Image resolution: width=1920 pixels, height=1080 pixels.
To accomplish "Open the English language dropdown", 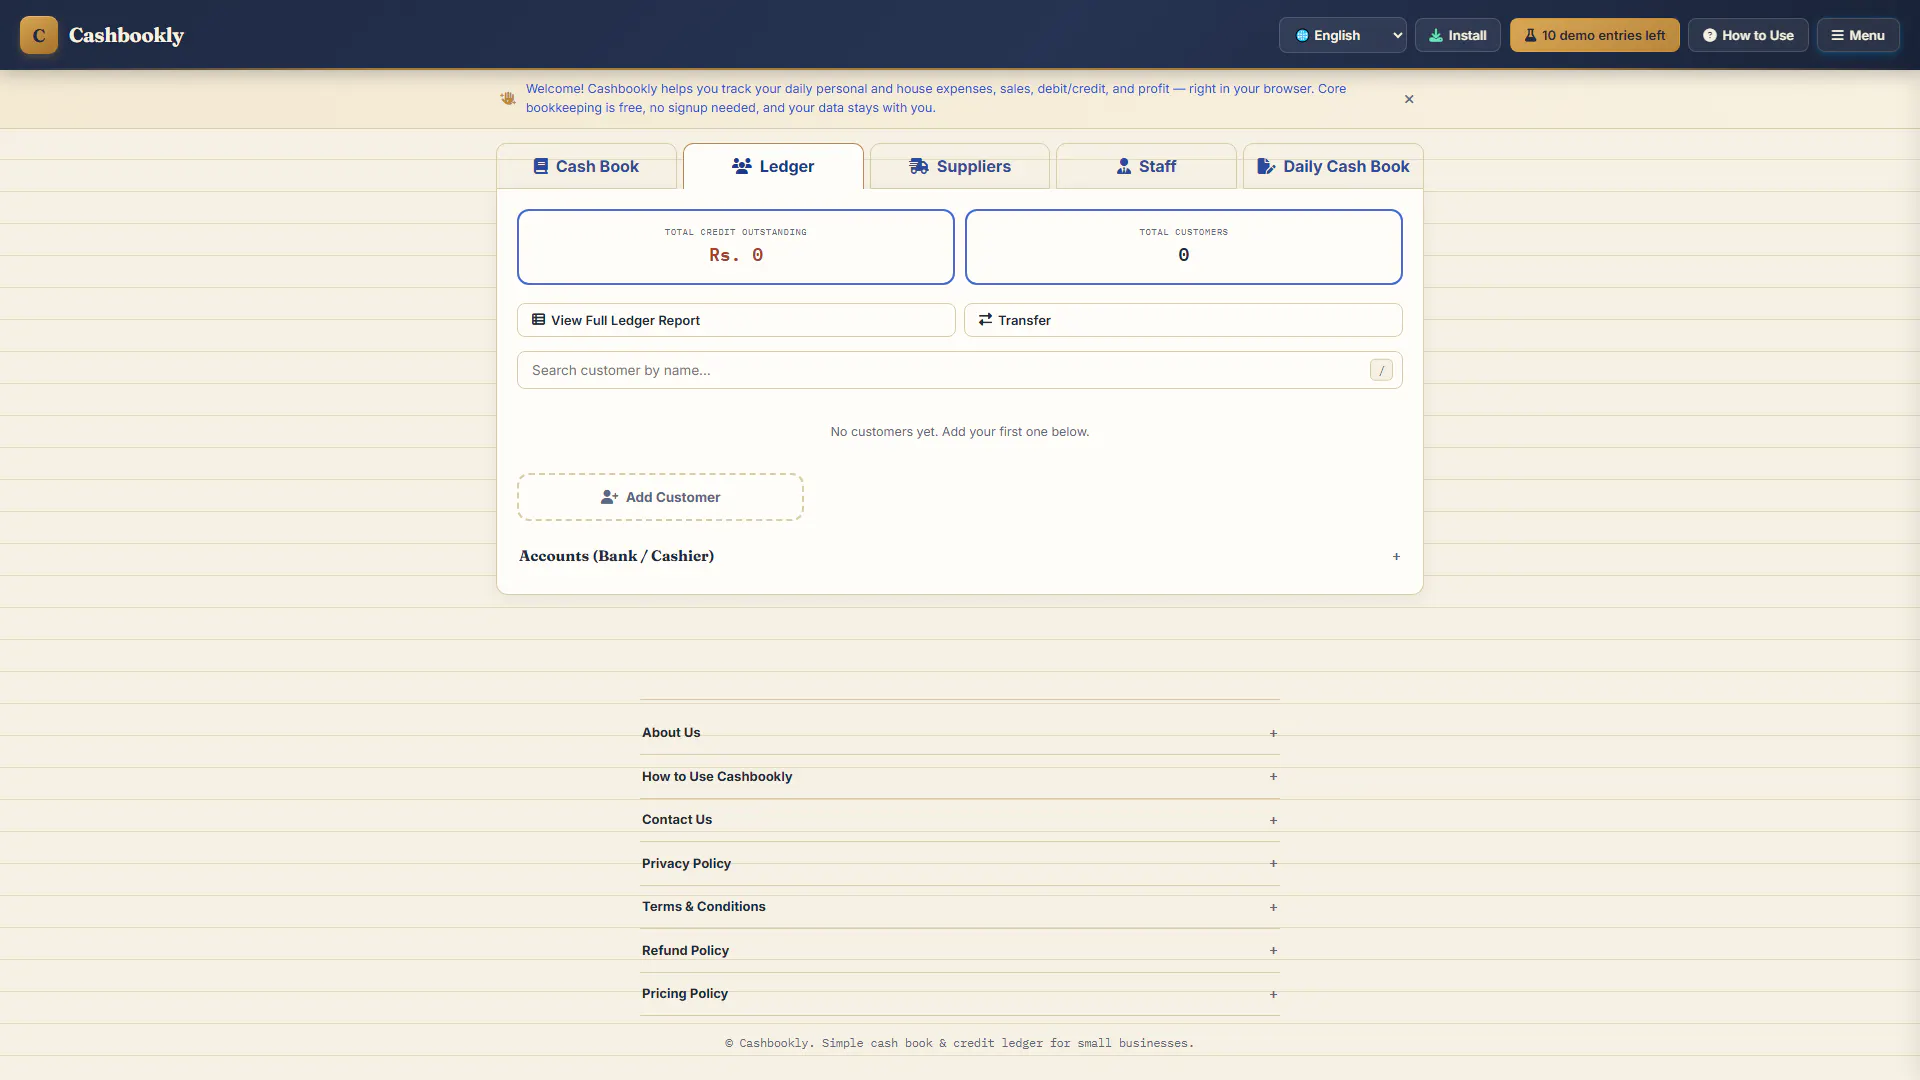I will [1343, 35].
